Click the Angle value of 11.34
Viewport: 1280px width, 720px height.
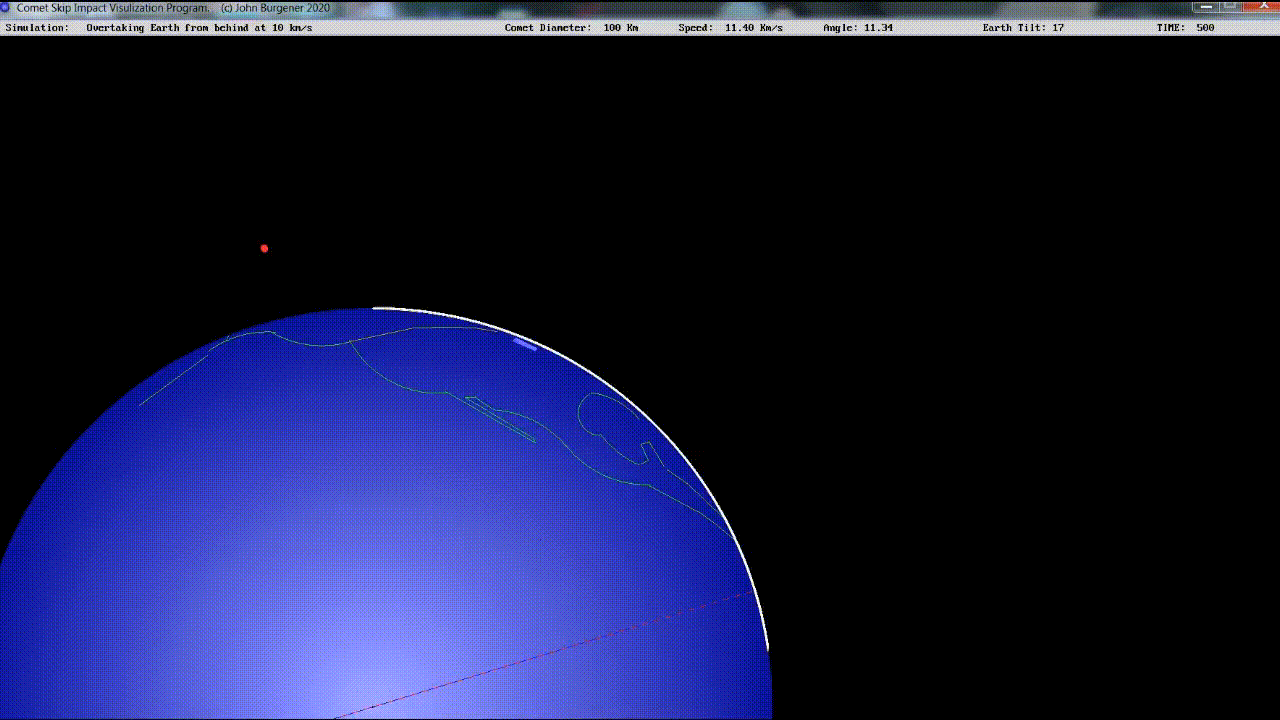click(x=878, y=28)
